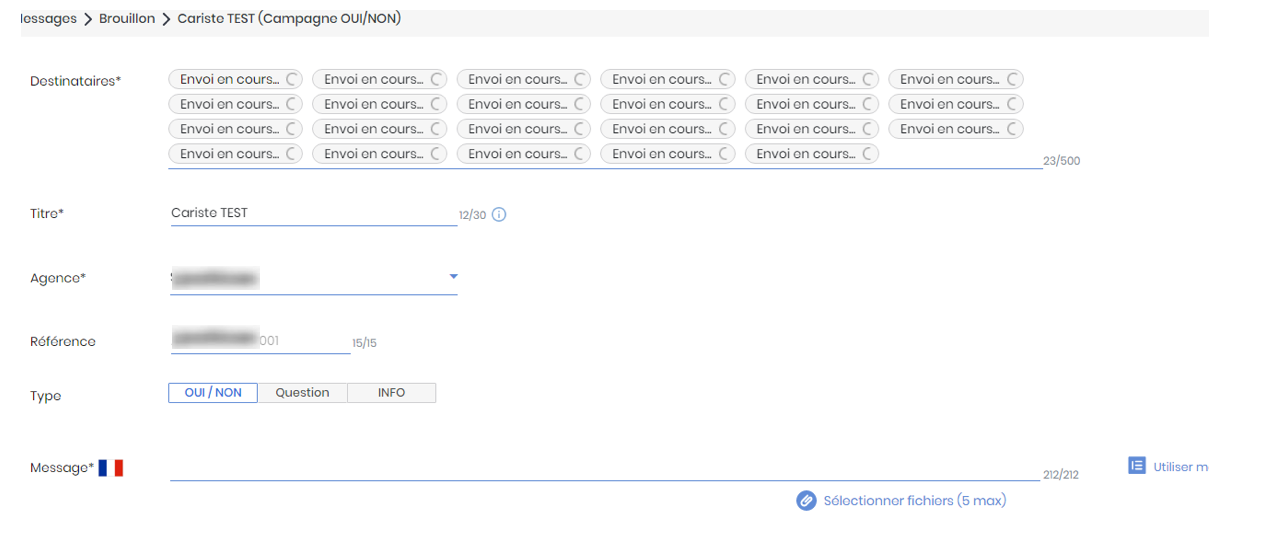Click breadcrumb chevron before Cariste TEST
The height and width of the screenshot is (551, 1272).
166,19
